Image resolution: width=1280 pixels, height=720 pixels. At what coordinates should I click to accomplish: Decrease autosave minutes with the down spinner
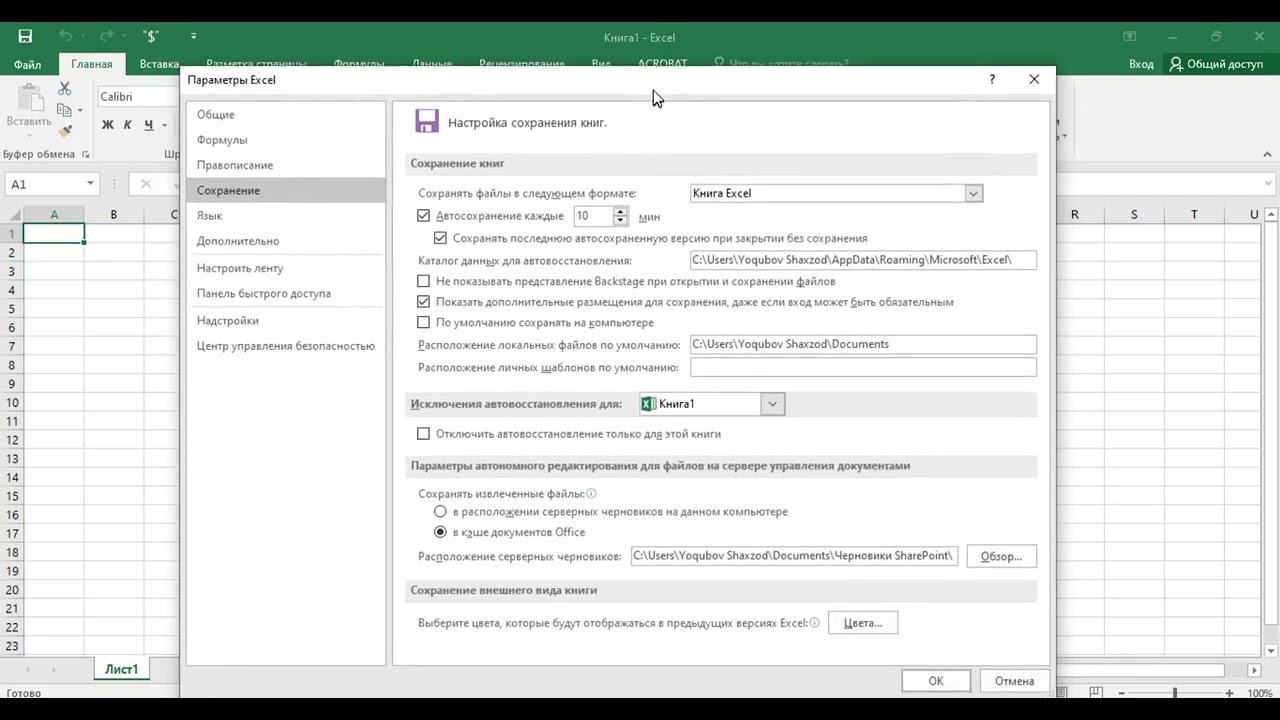coord(621,220)
